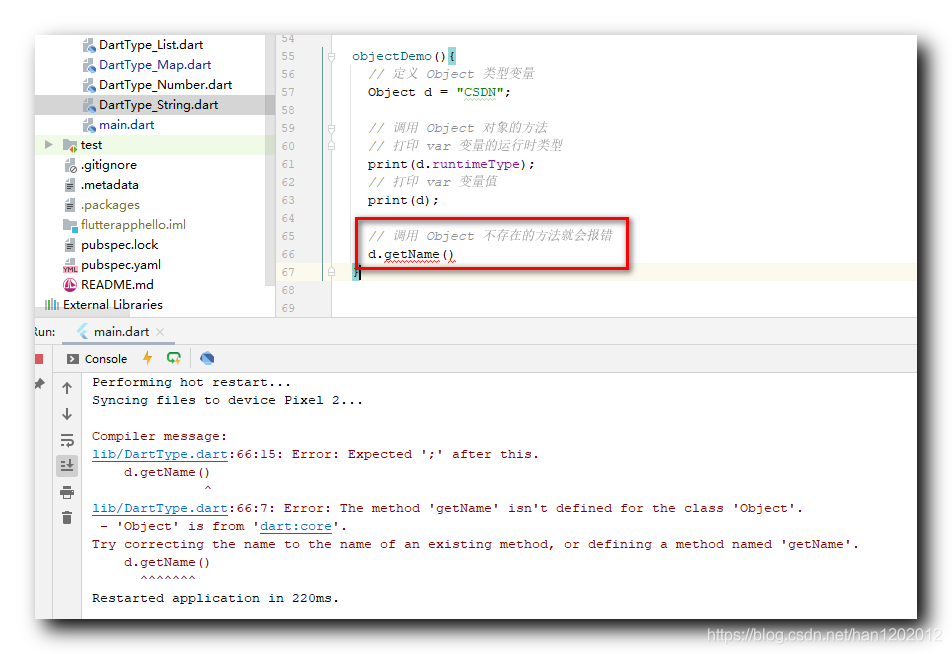Clear console output using the trash icon
This screenshot has height=654, width=952.
coord(67,517)
